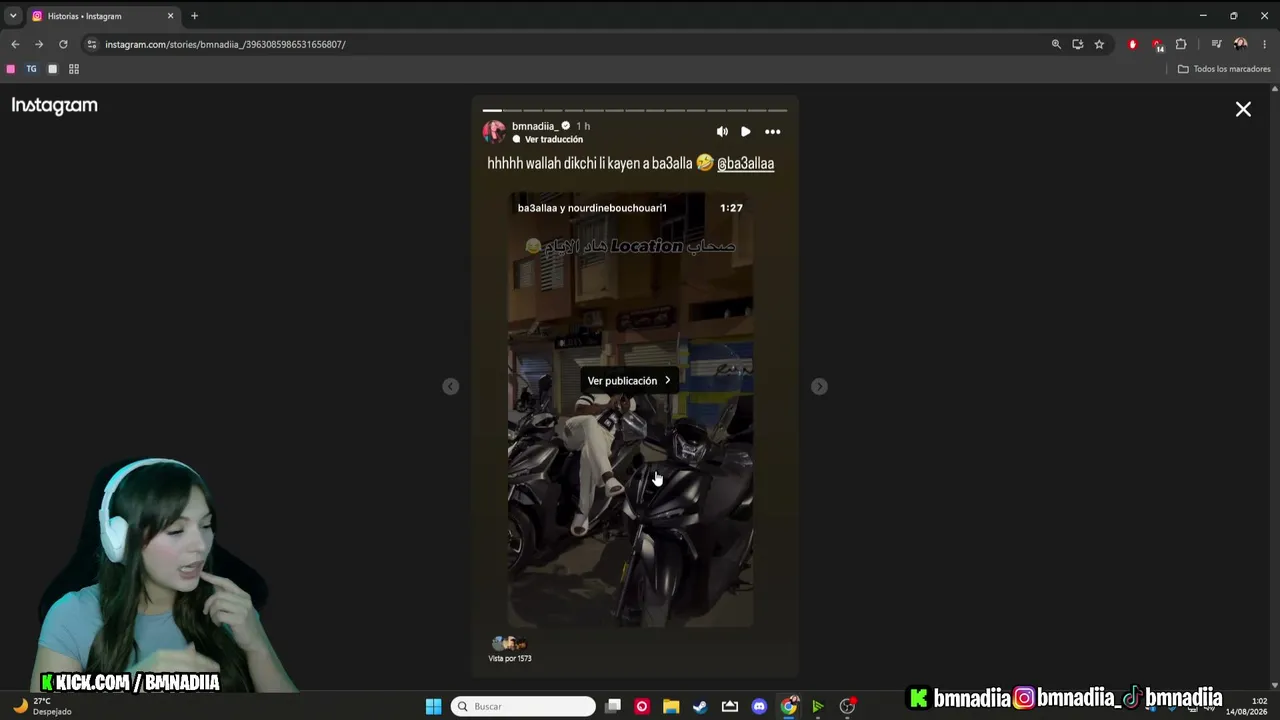This screenshot has height=720, width=1280.
Task: Launch Steam from the taskbar
Action: 700,707
